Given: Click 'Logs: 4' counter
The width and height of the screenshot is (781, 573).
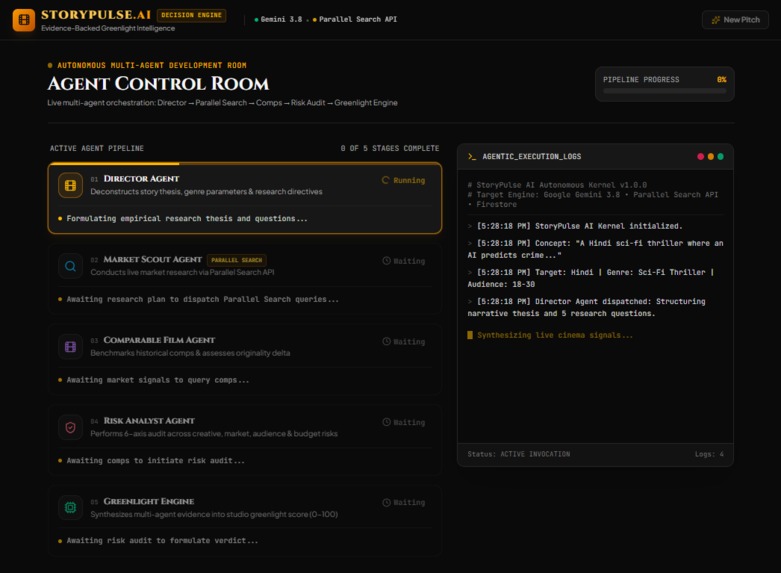Looking at the screenshot, I should [x=709, y=454].
